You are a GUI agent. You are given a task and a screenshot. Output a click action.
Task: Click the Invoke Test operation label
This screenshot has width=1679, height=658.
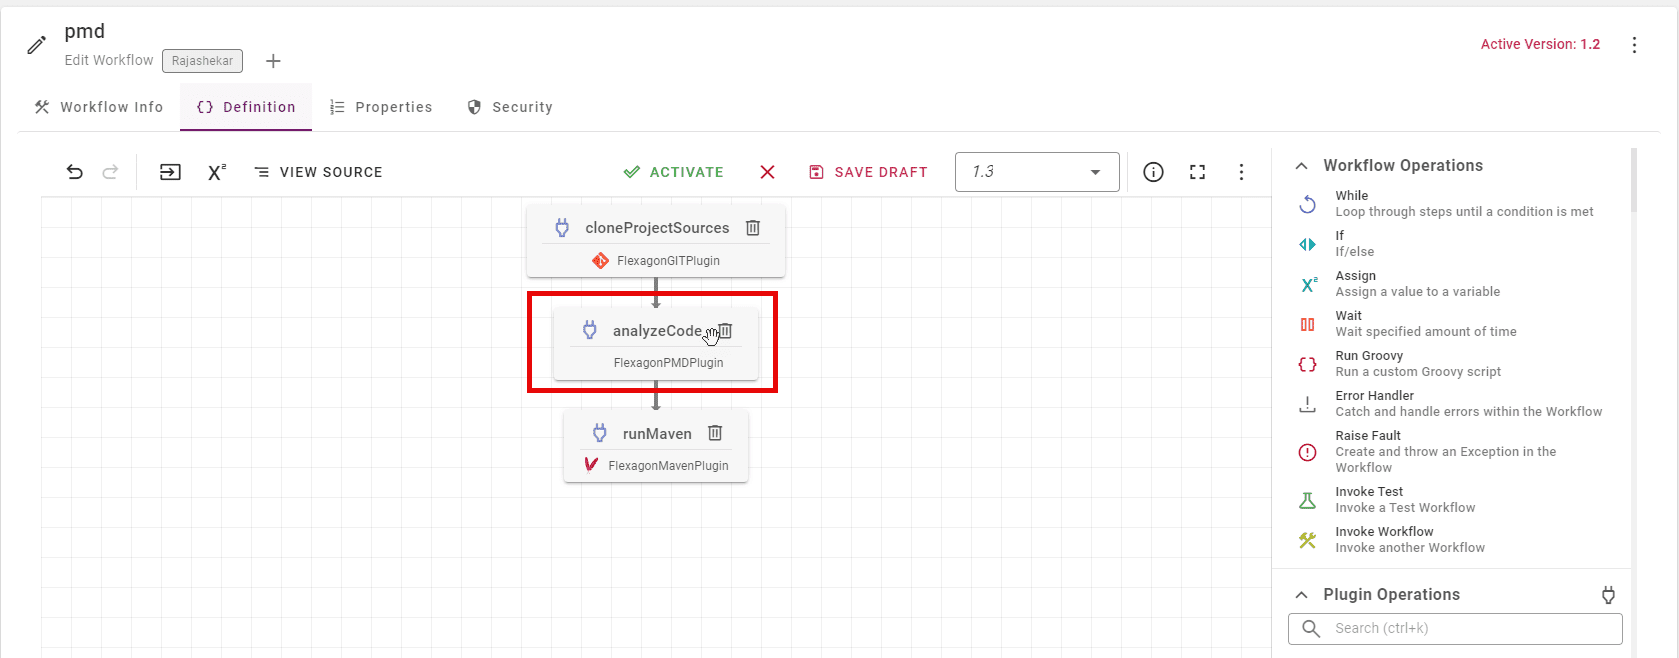1369,492
